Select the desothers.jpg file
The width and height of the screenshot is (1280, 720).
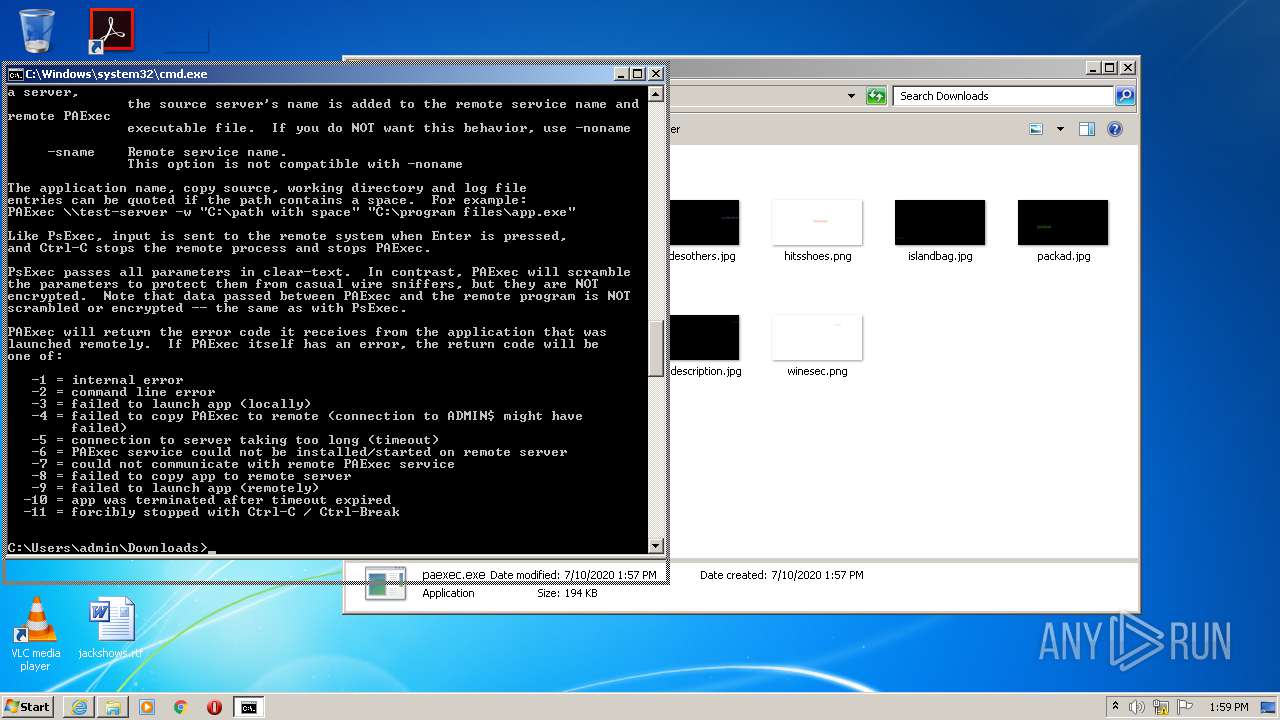[x=703, y=232]
